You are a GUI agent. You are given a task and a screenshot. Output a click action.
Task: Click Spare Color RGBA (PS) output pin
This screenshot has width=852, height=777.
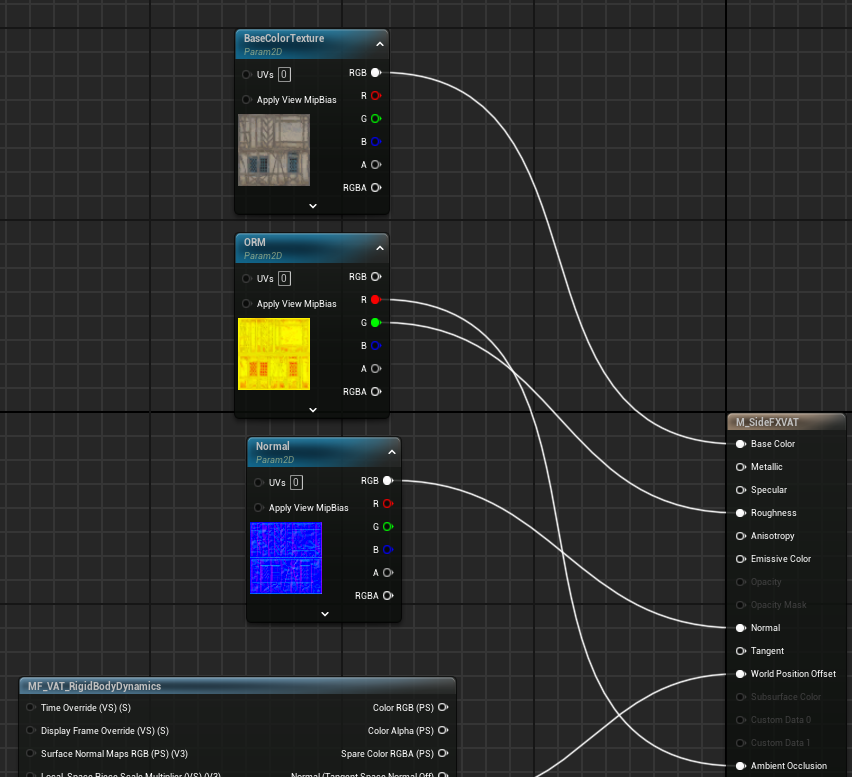443,753
